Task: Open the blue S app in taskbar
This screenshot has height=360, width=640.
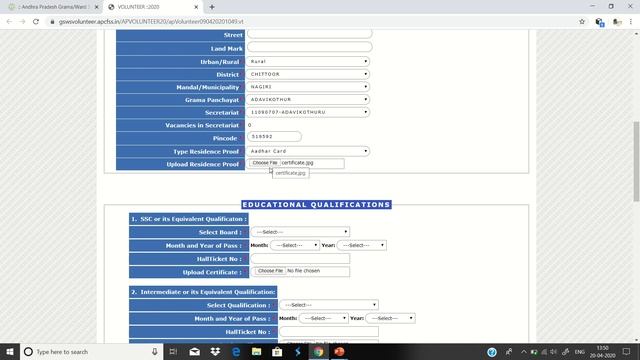Action: pos(298,351)
